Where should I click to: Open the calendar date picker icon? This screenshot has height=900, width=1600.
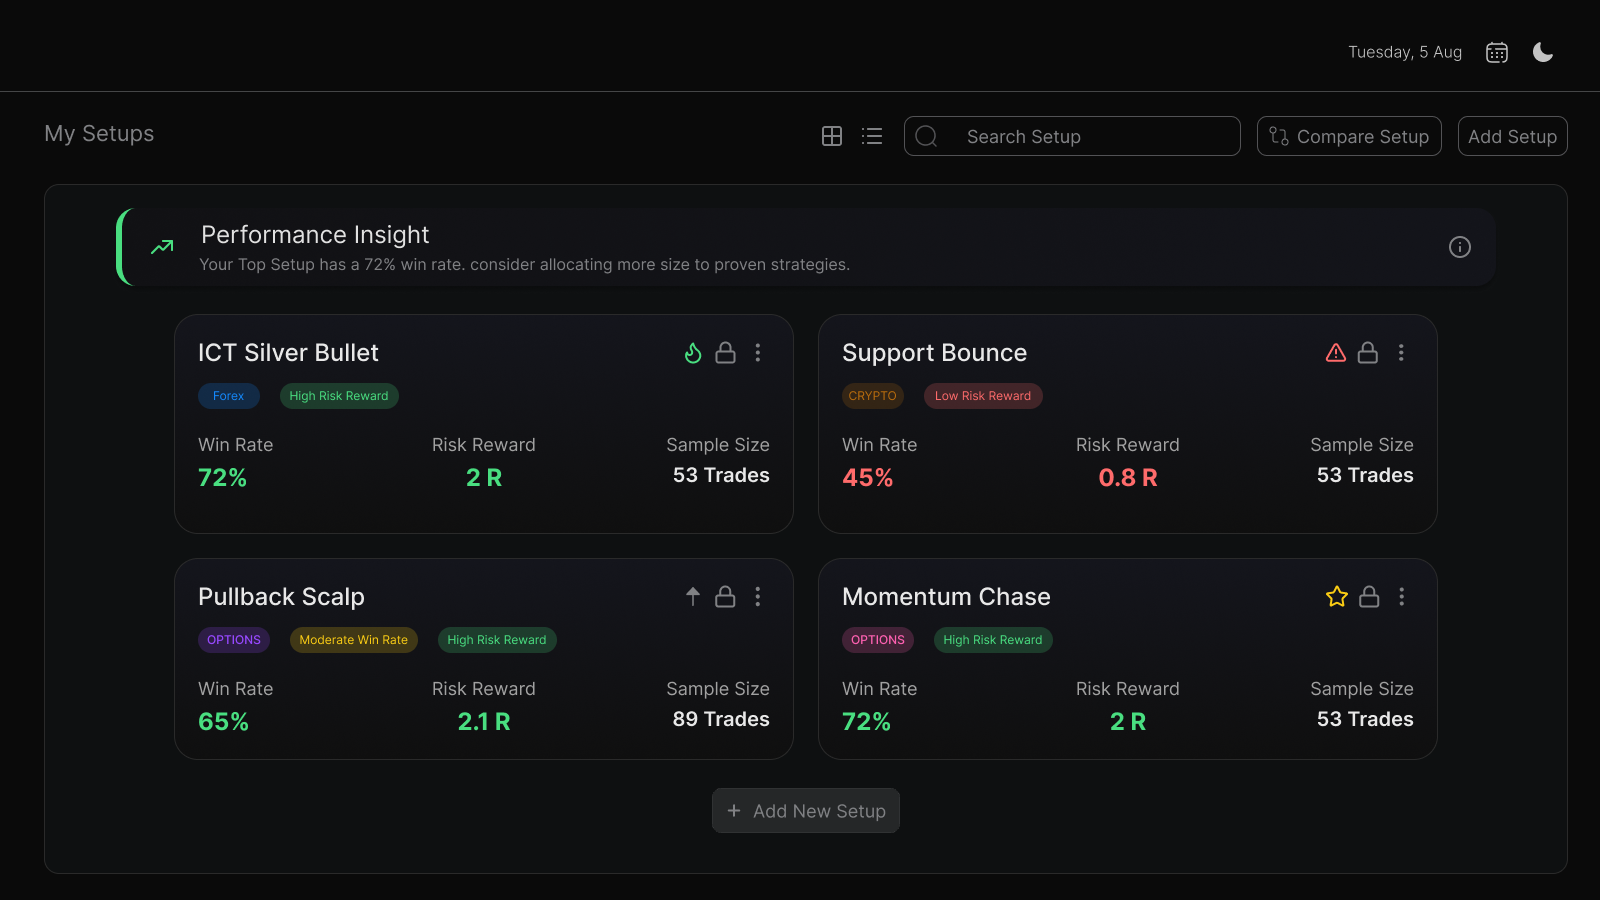click(1496, 53)
